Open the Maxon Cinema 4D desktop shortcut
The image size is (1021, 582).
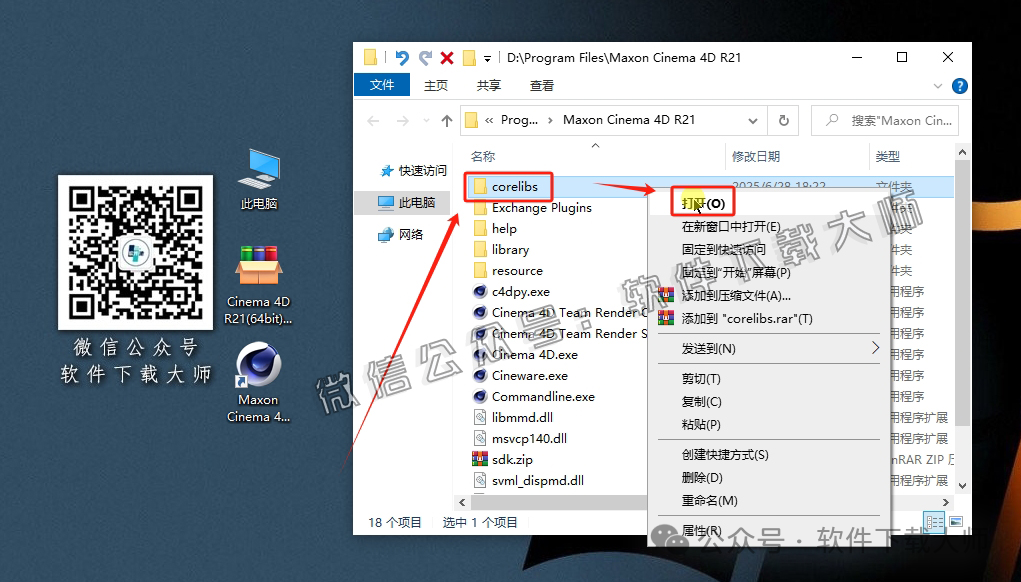point(258,366)
